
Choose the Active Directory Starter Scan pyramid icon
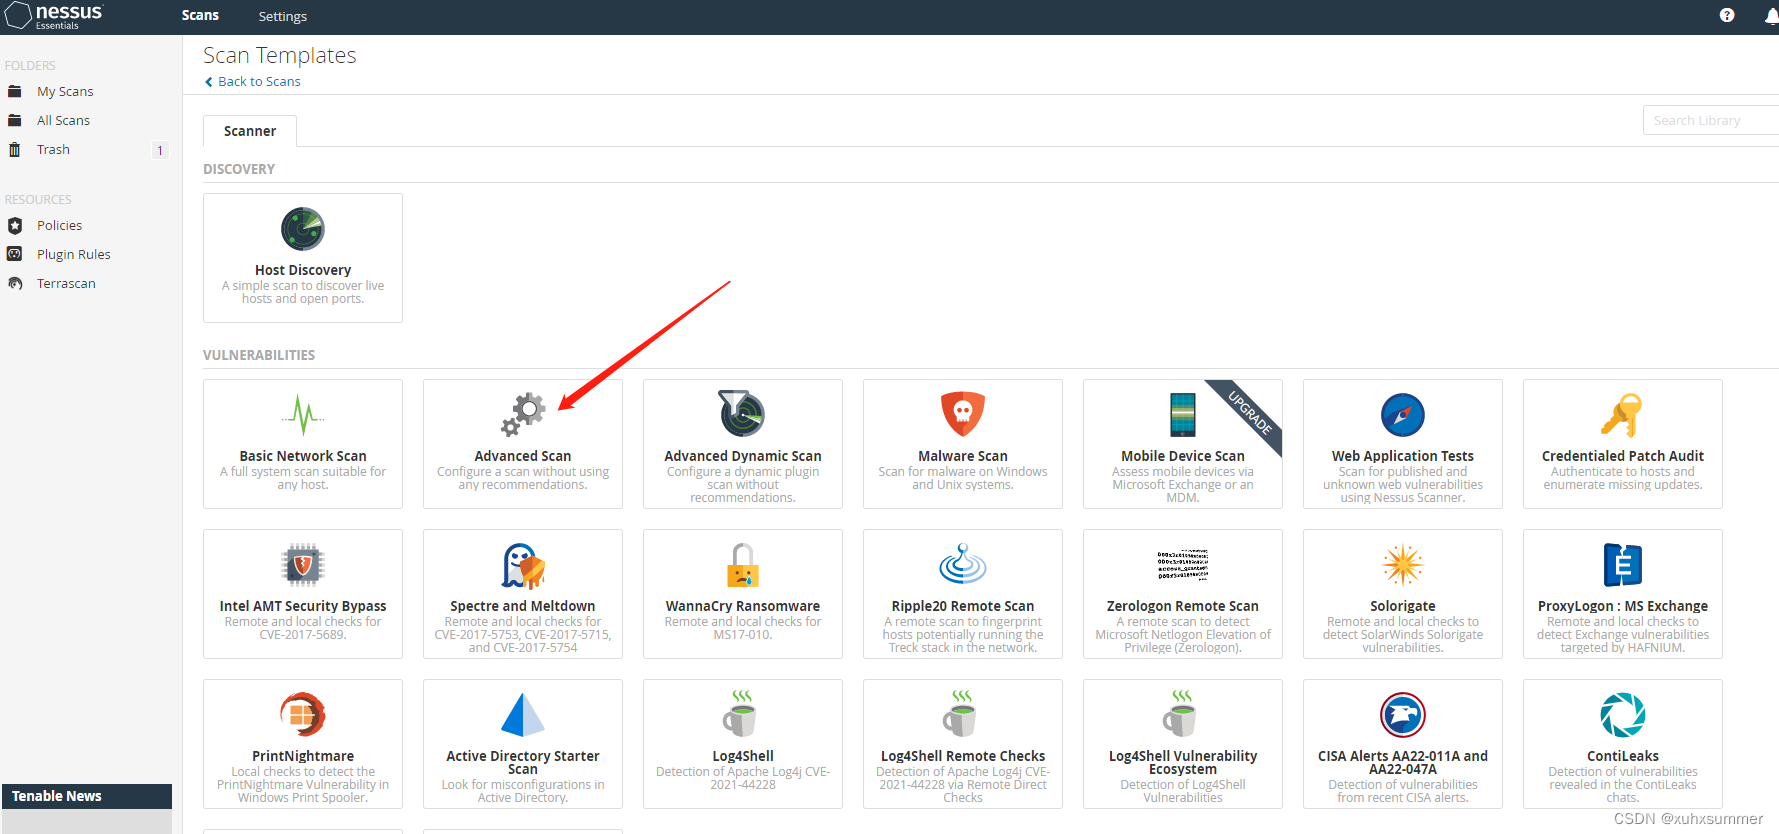tap(523, 715)
